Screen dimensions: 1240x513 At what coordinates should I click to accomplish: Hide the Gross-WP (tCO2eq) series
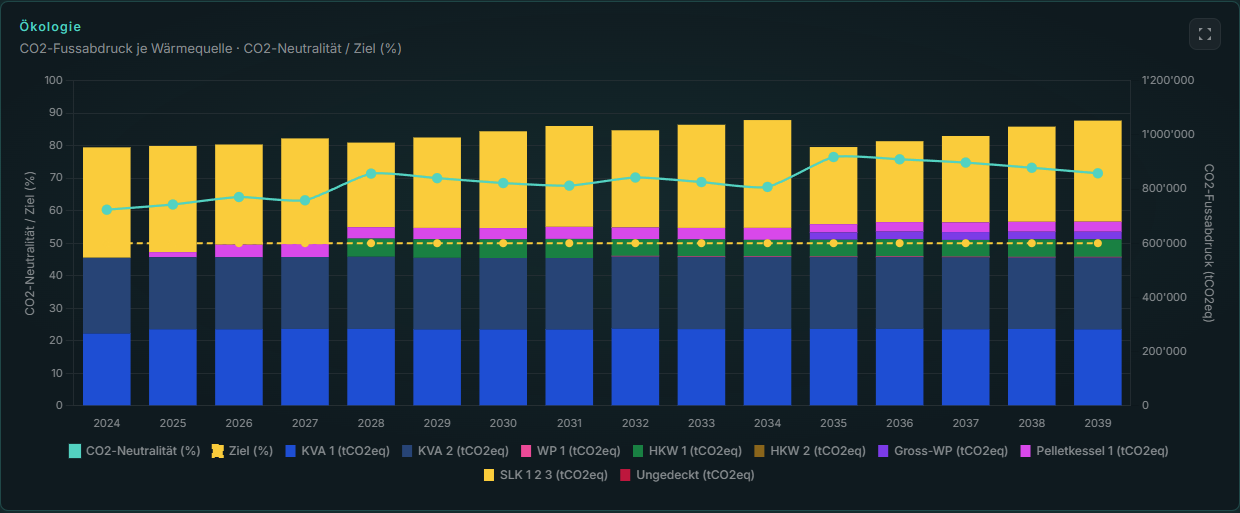click(942, 451)
